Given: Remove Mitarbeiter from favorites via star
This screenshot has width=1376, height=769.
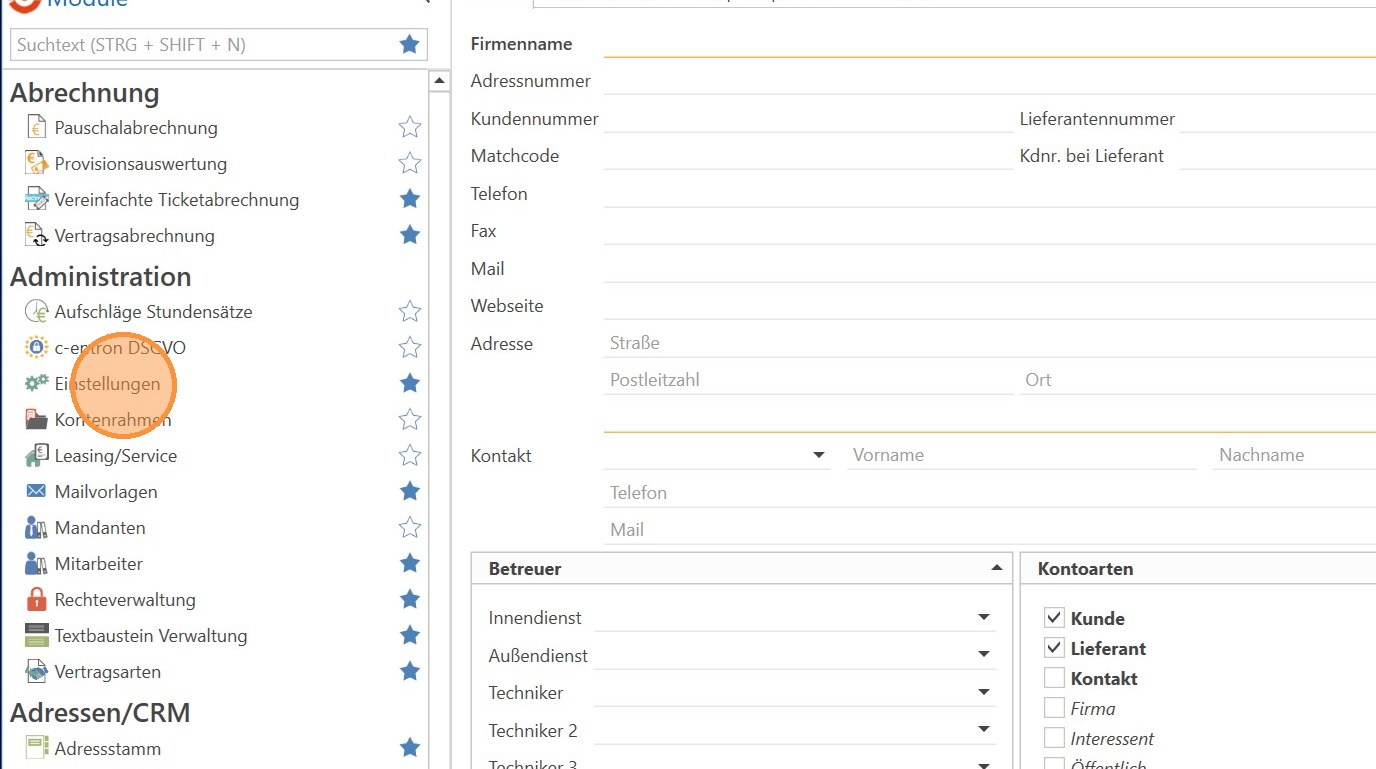Looking at the screenshot, I should tap(409, 564).
